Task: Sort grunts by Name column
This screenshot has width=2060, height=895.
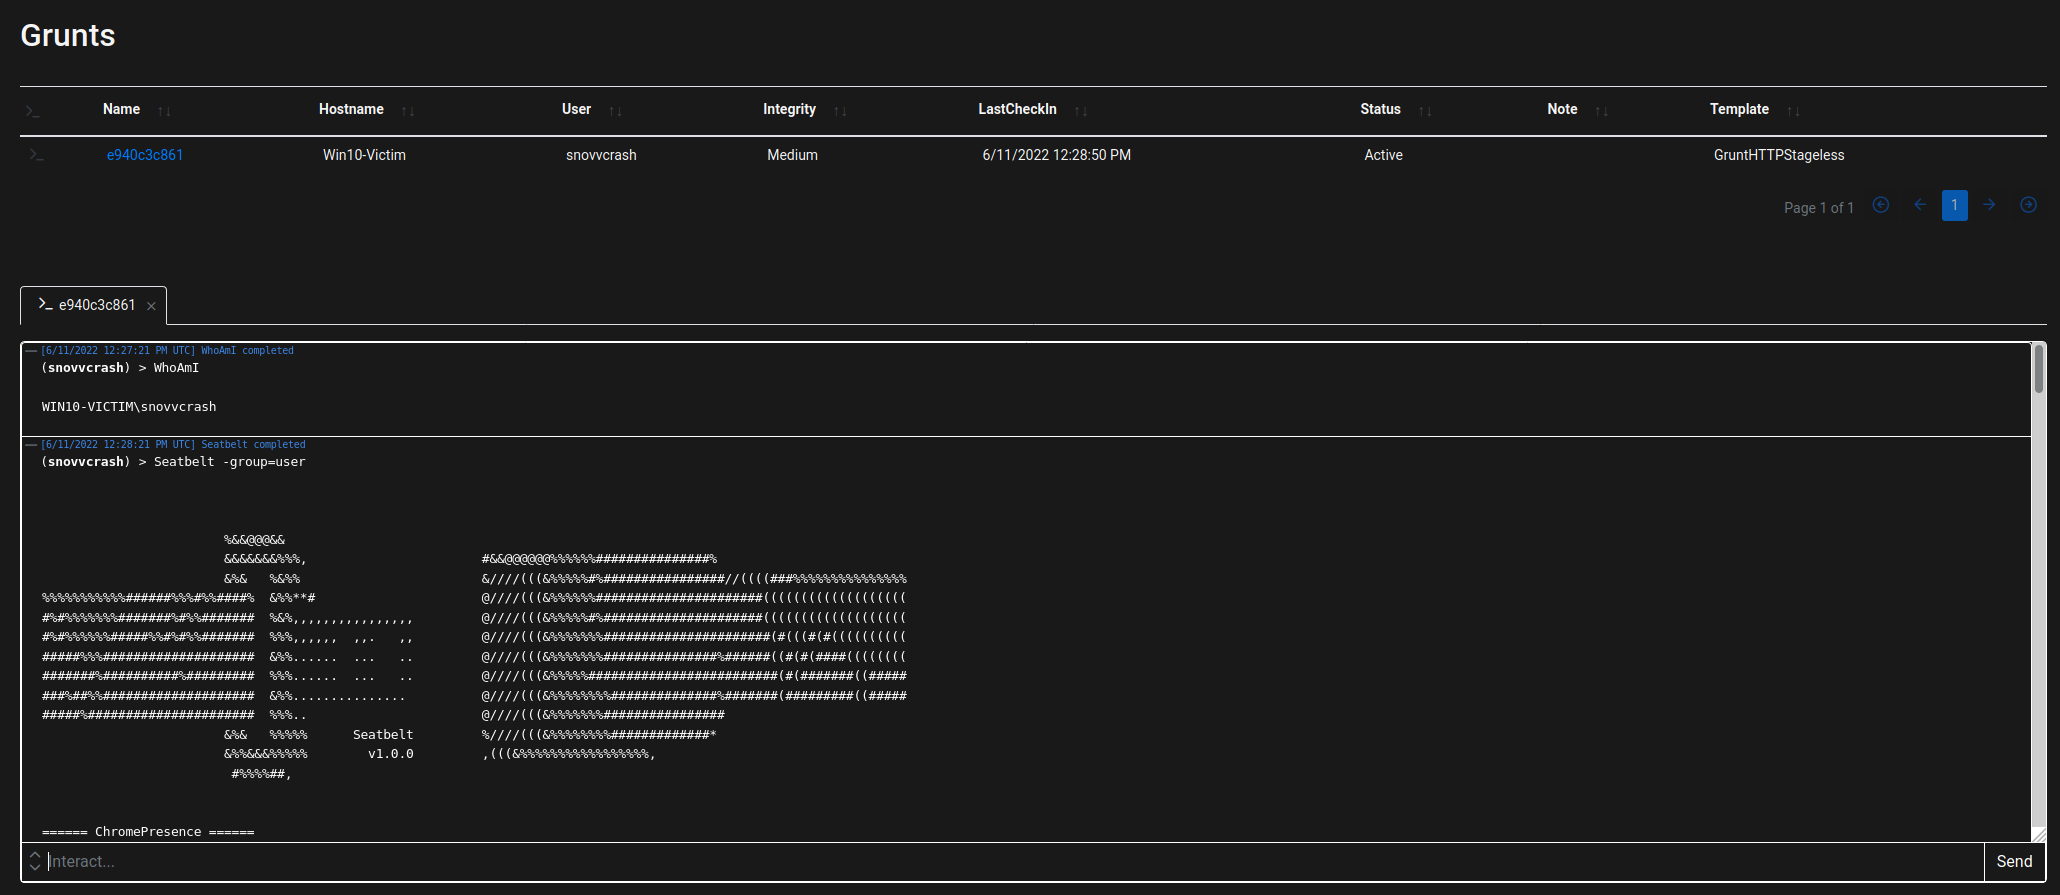Action: click(164, 111)
